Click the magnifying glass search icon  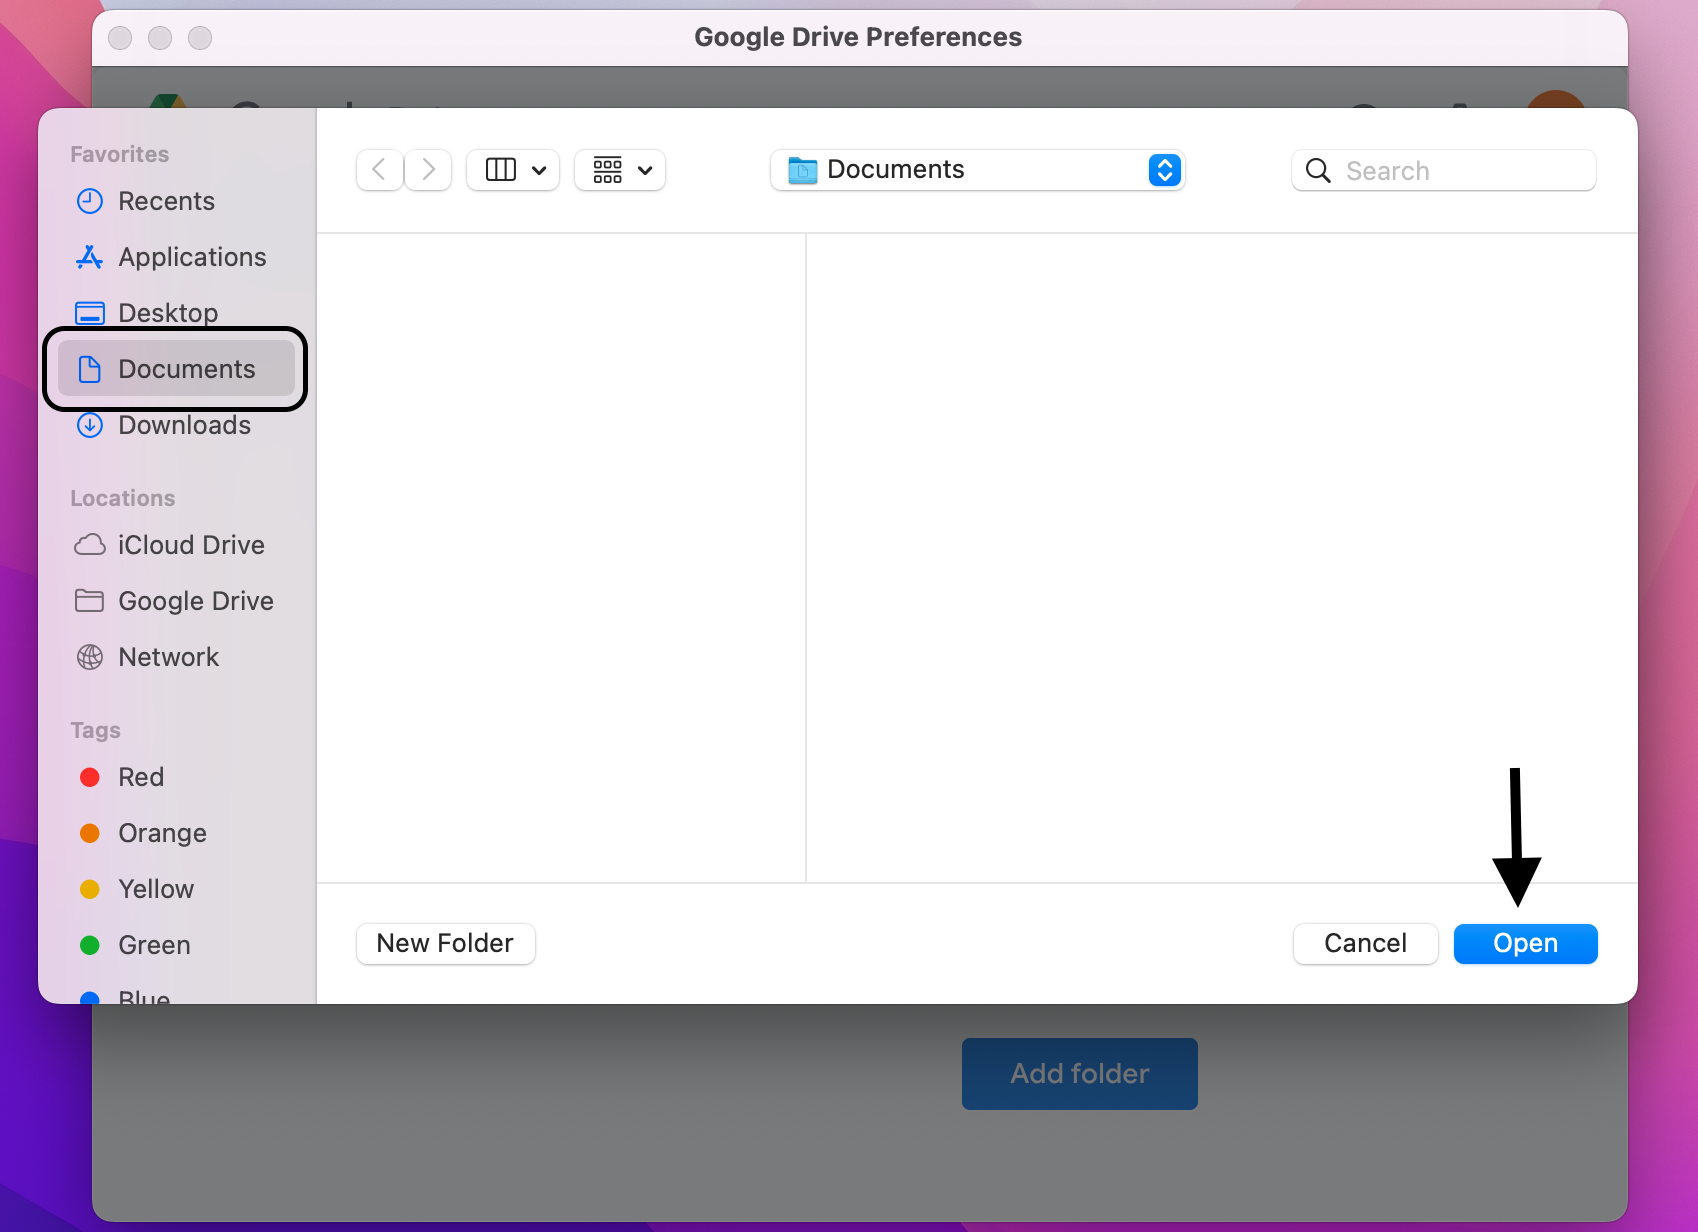[x=1318, y=171]
